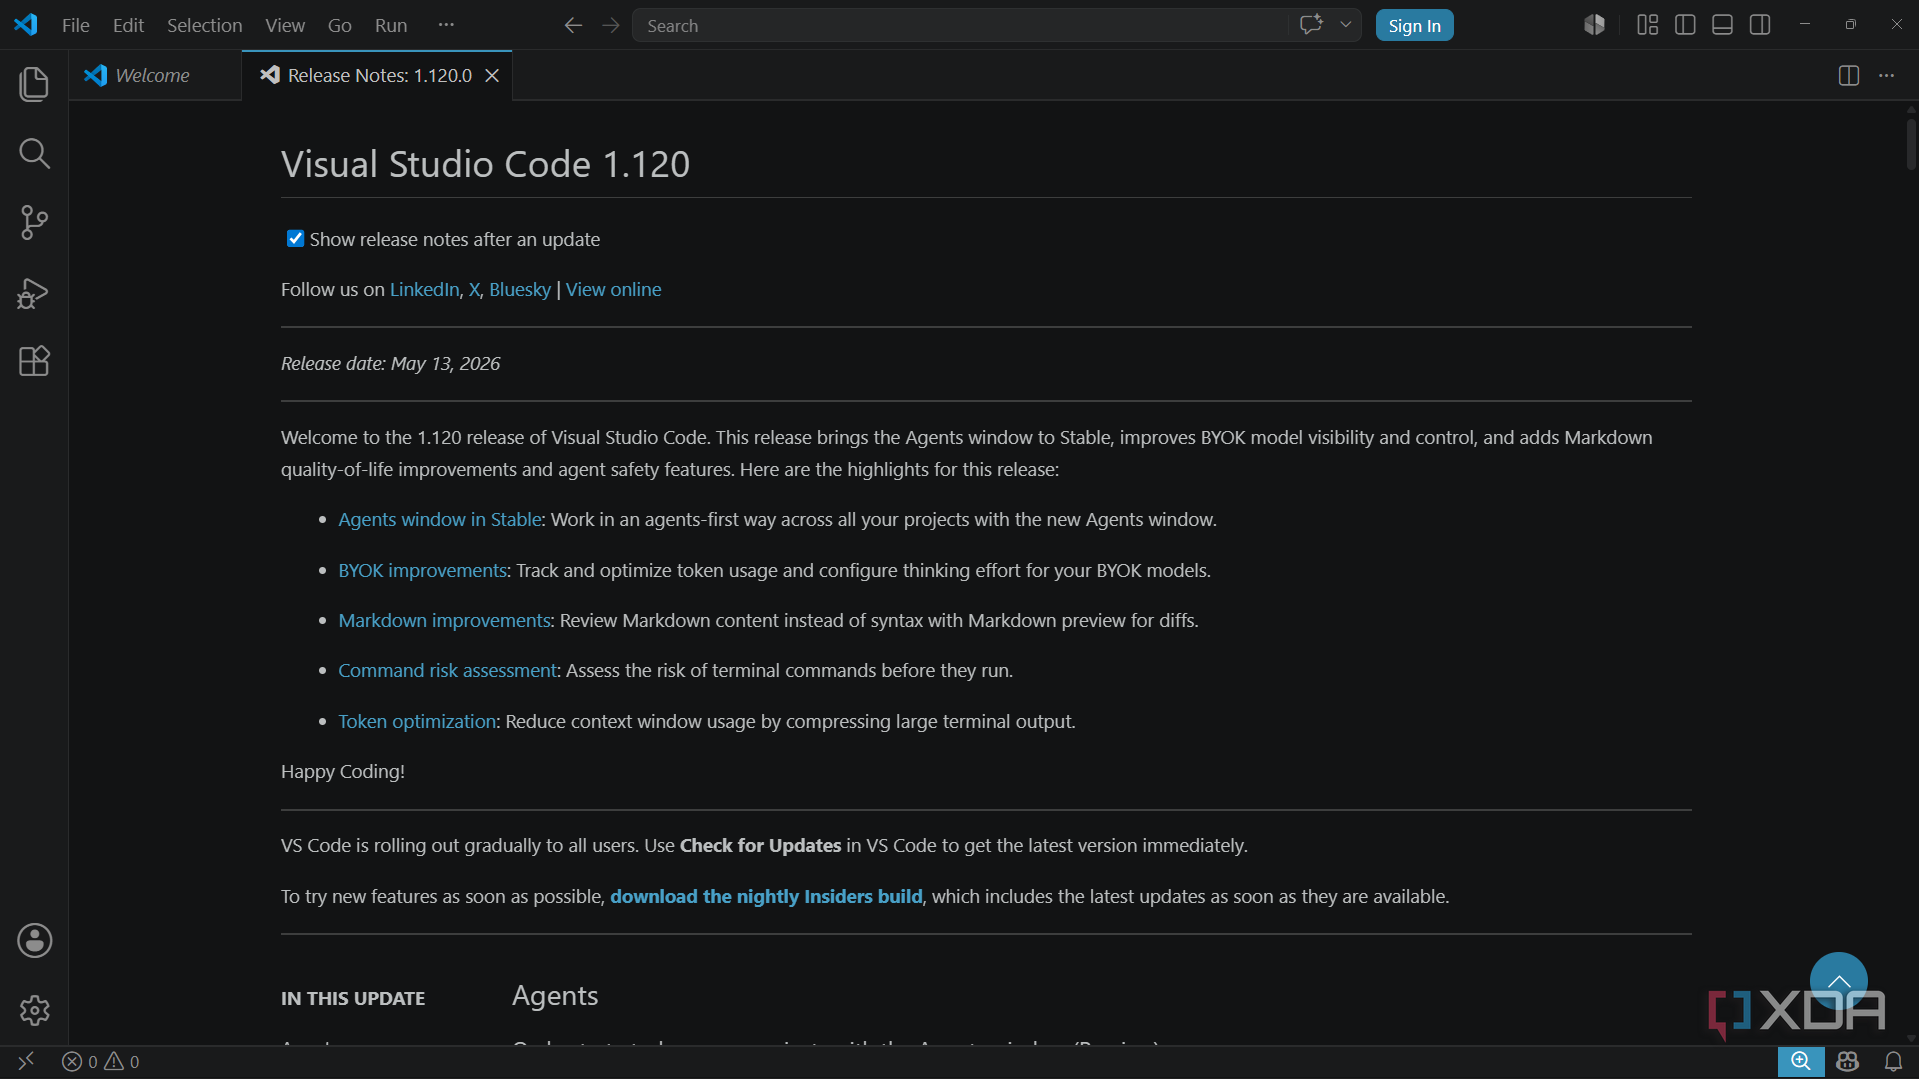
Task: Open the Source Control view
Action: pos(34,222)
